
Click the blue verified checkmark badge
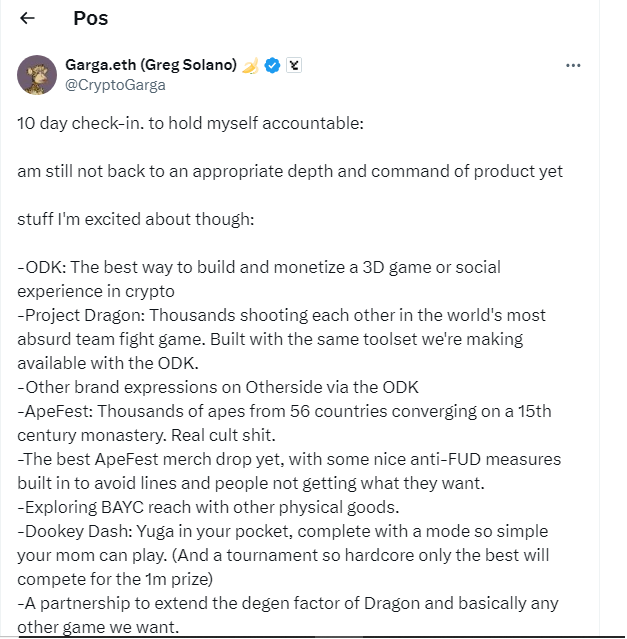271,65
